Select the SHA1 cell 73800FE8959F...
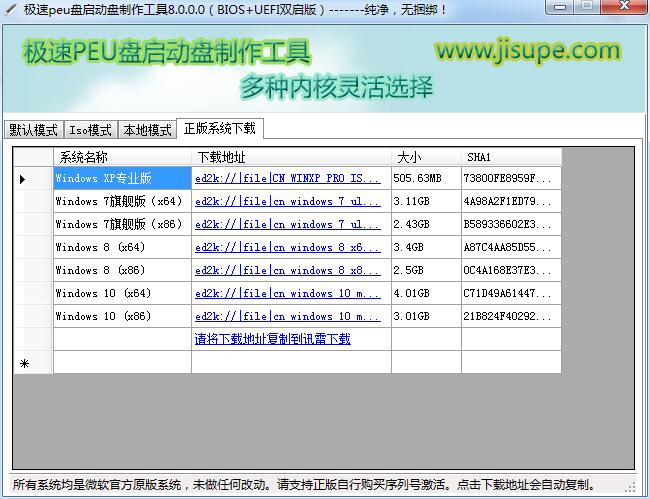The image size is (650, 499). click(512, 178)
